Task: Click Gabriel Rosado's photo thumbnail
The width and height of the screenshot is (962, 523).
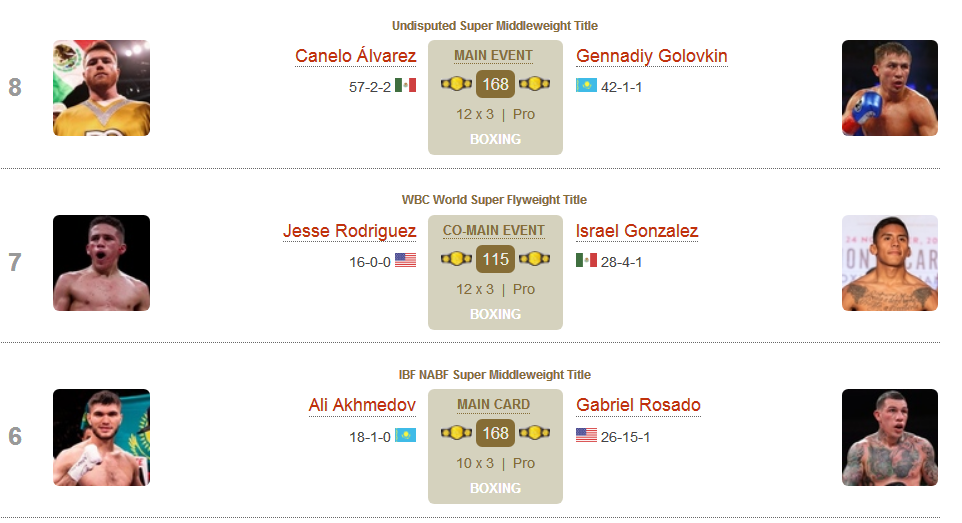Action: coord(890,437)
